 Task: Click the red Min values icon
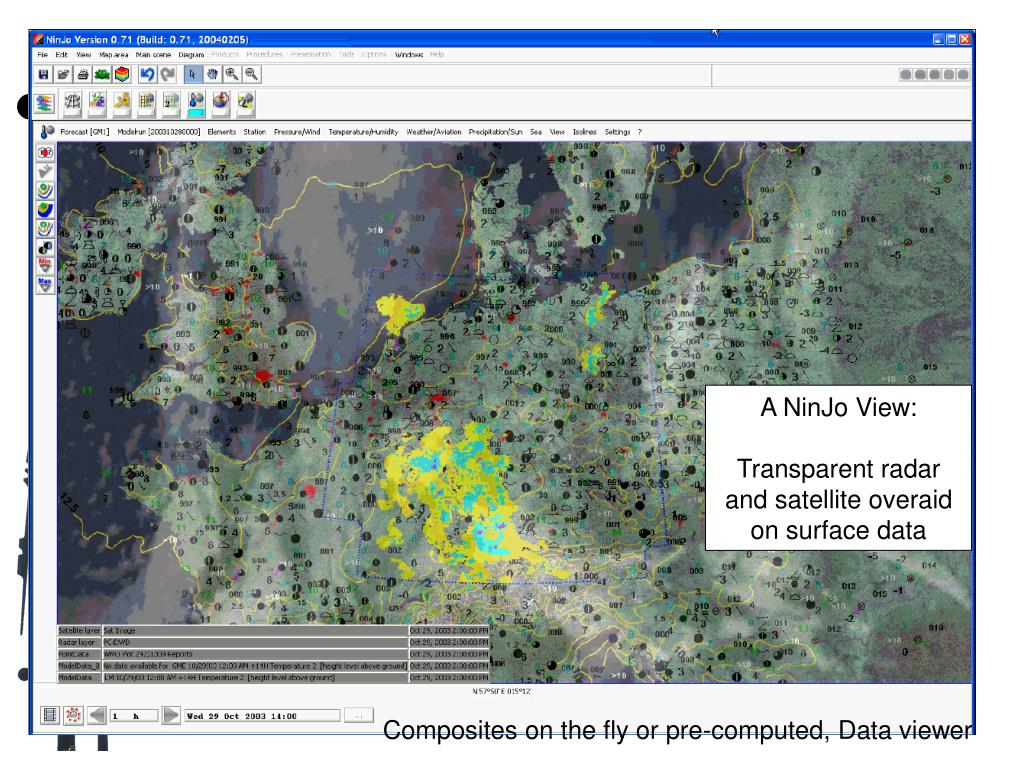tap(45, 266)
